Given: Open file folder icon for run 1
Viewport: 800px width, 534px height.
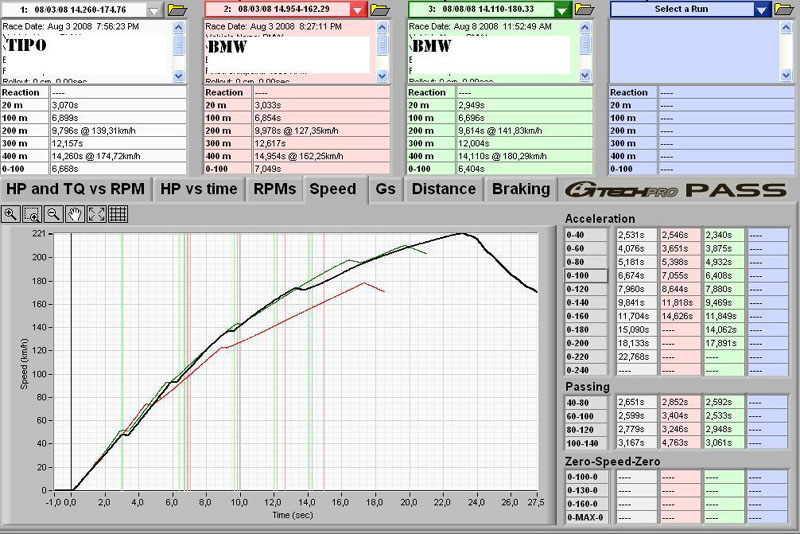Looking at the screenshot, I should point(178,9).
